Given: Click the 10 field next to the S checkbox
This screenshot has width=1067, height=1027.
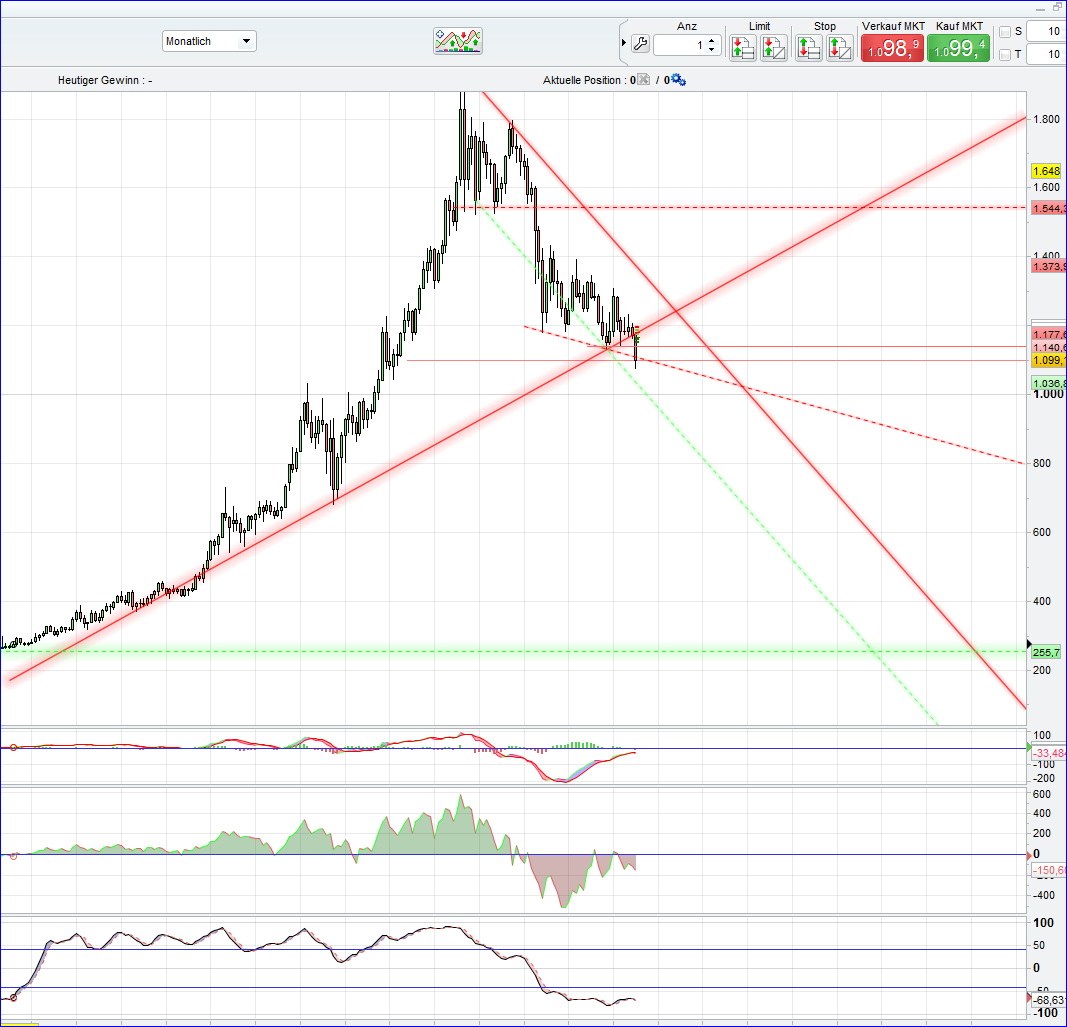Looking at the screenshot, I should pos(1045,30).
